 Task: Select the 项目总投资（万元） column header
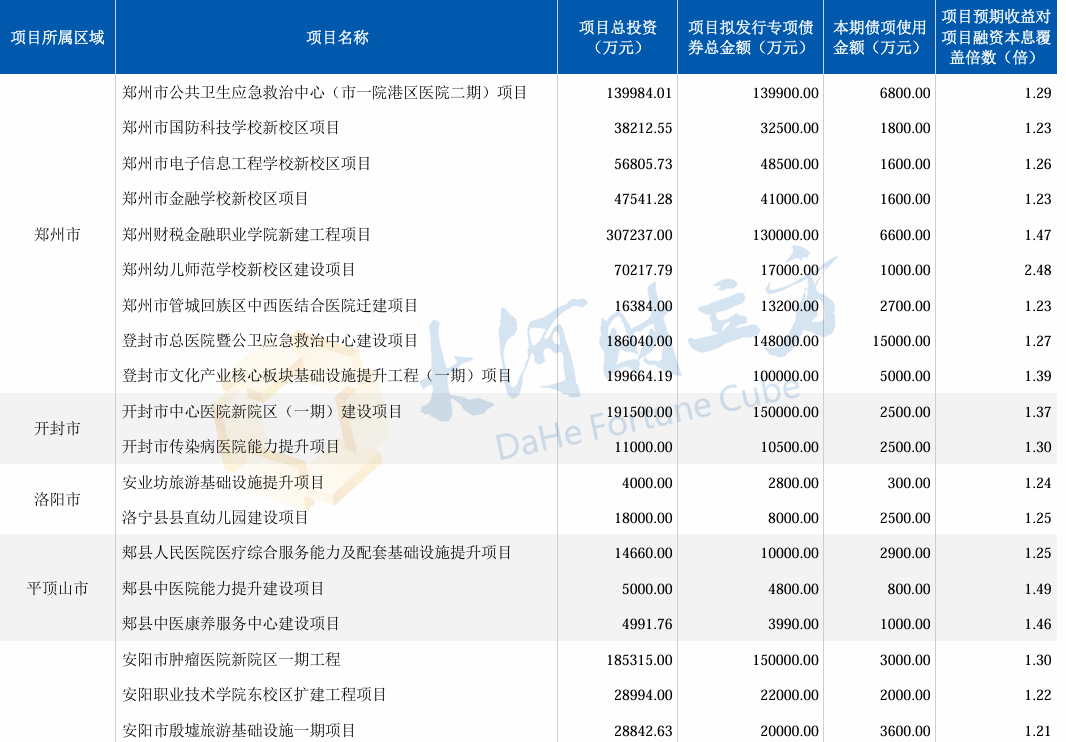[617, 37]
